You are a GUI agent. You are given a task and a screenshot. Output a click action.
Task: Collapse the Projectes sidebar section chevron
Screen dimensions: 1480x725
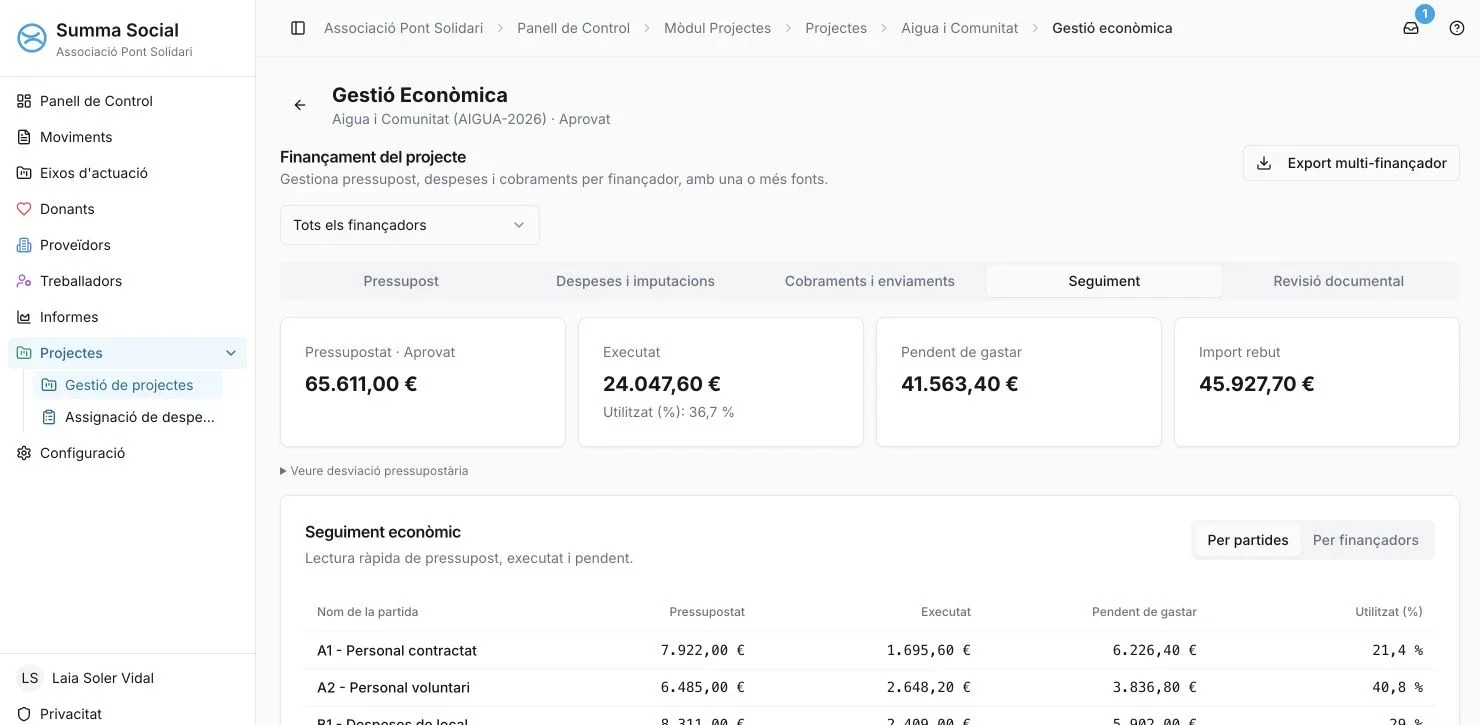pyautogui.click(x=231, y=353)
